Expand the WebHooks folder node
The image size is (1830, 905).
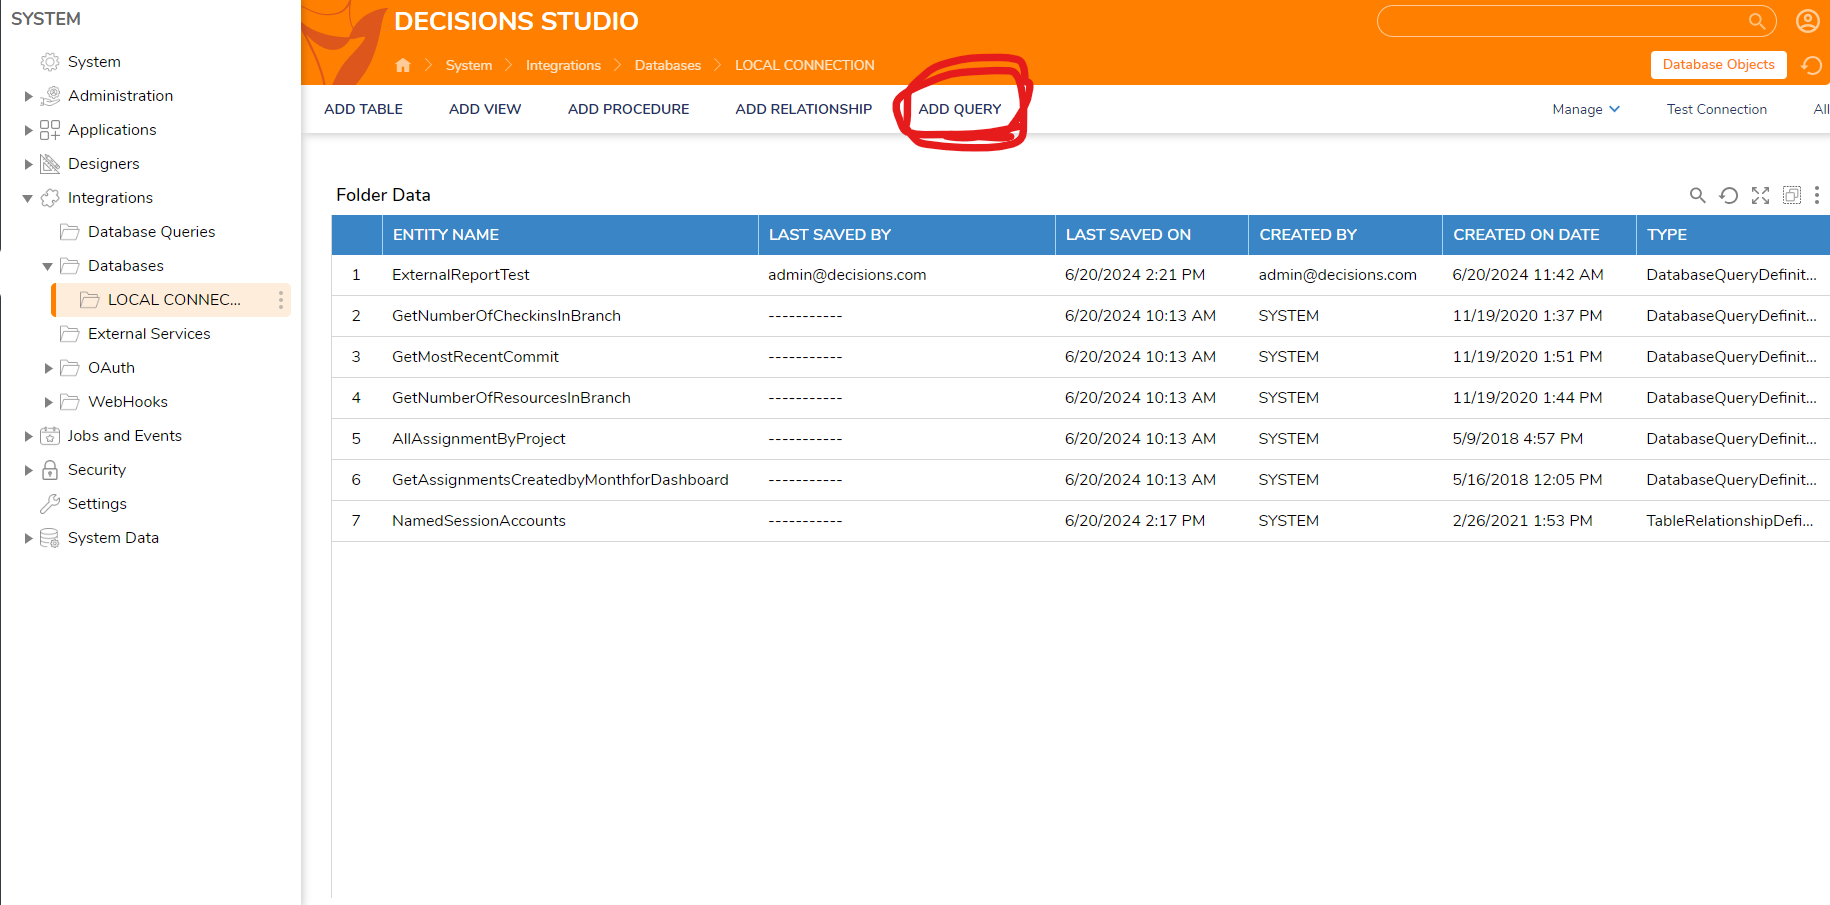pos(48,402)
